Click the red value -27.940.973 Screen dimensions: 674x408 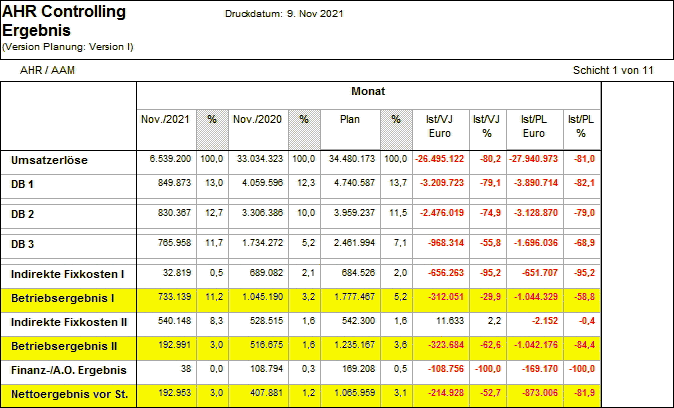533,159
